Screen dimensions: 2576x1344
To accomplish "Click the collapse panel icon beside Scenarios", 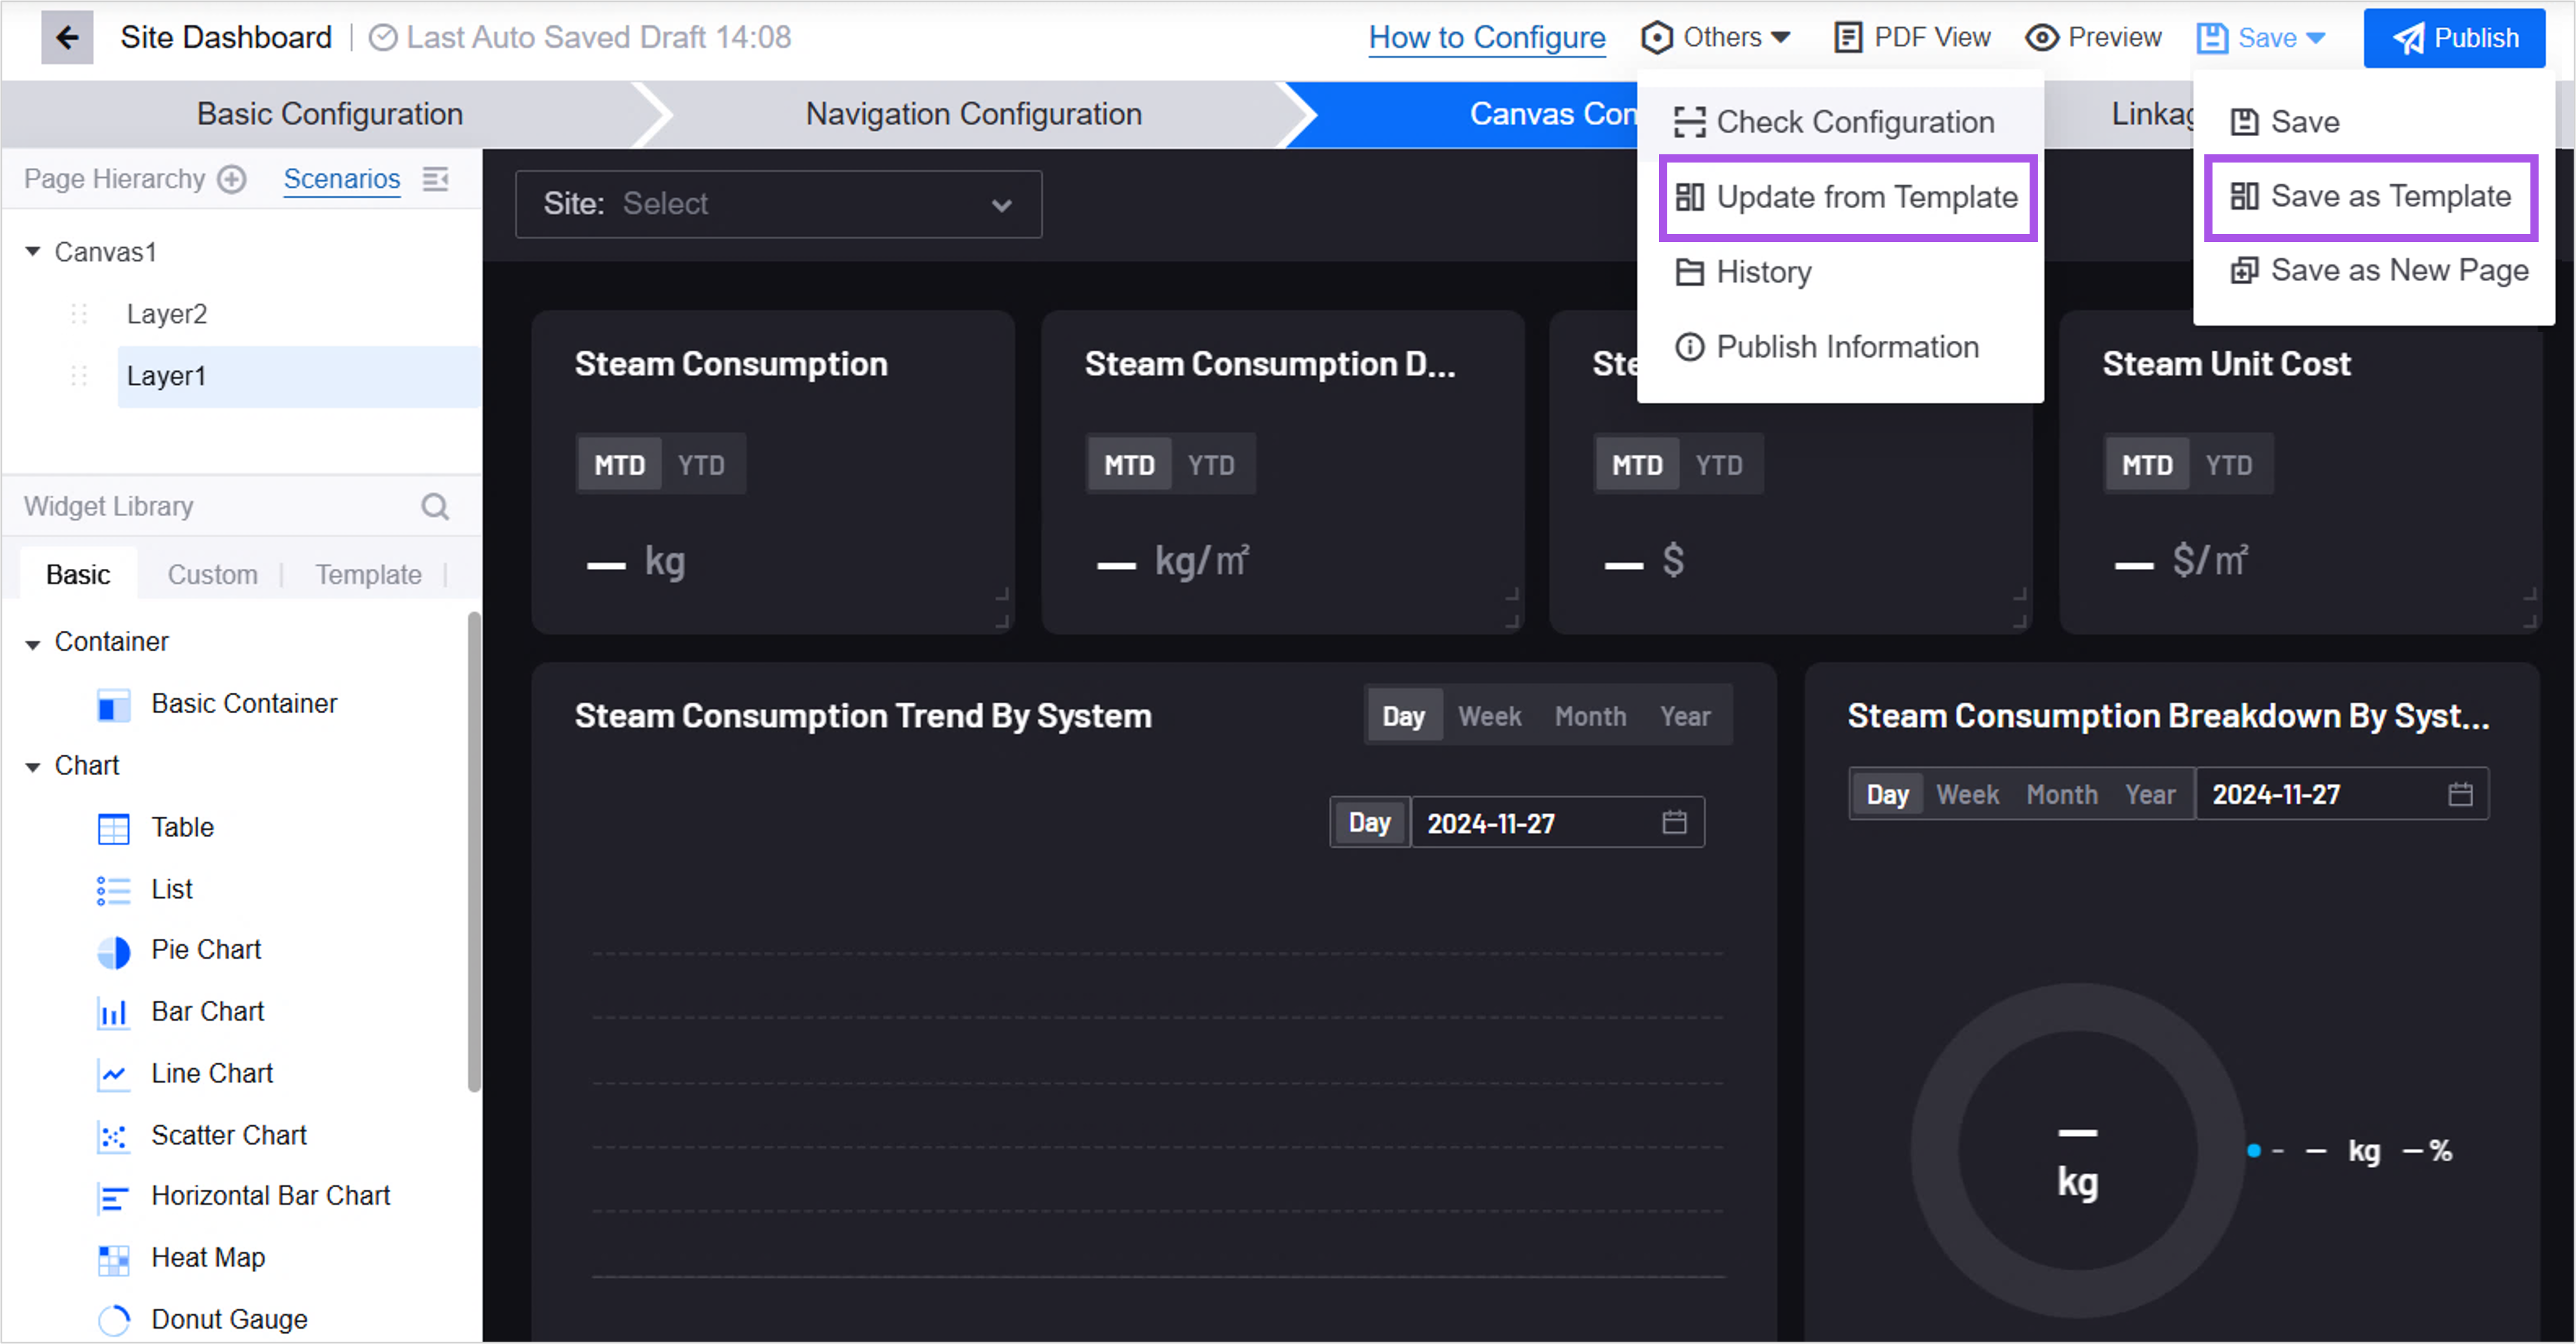I will (435, 179).
